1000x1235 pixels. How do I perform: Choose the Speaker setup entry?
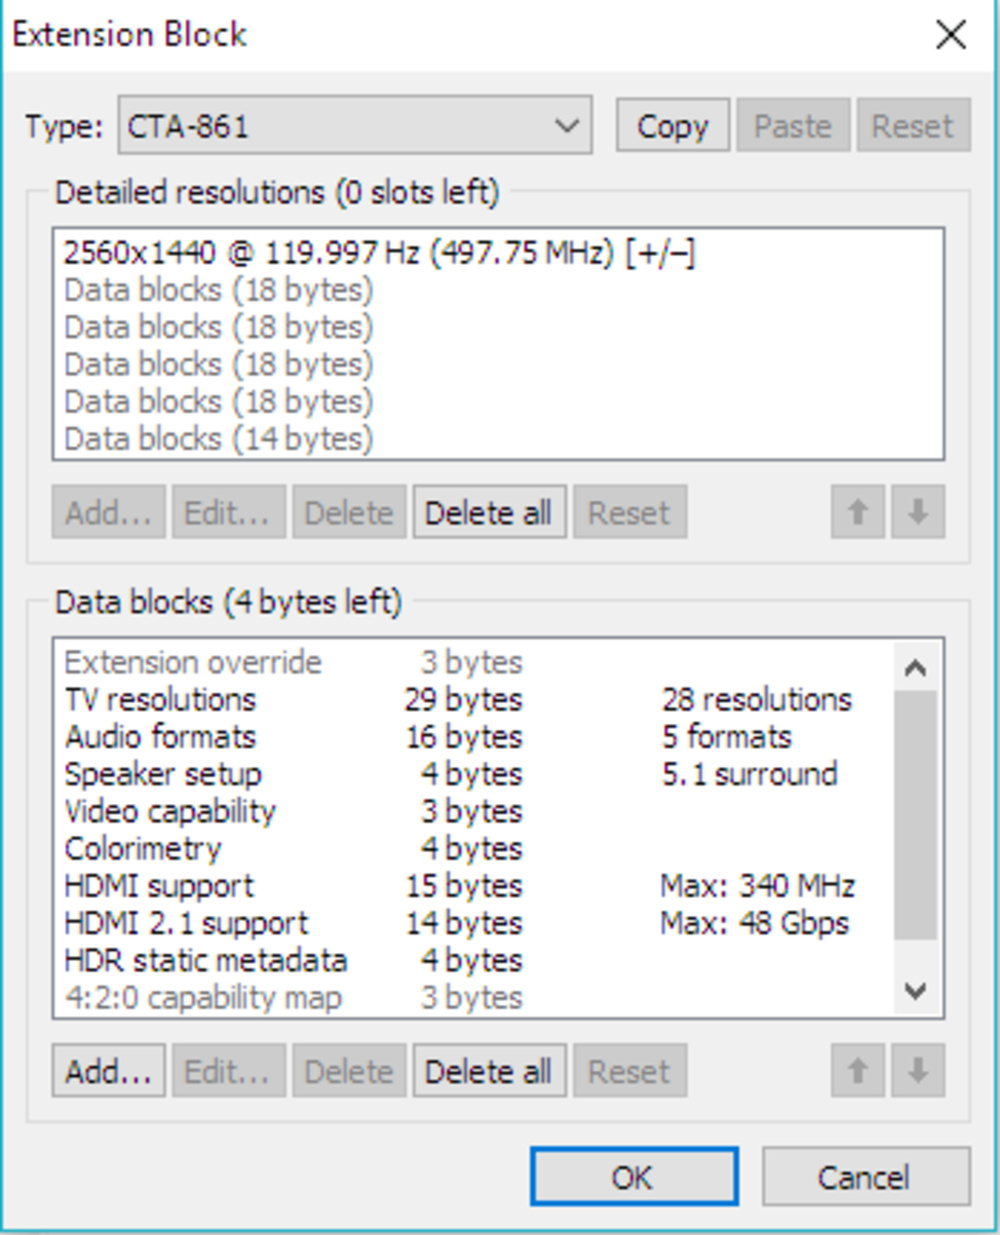pos(163,774)
